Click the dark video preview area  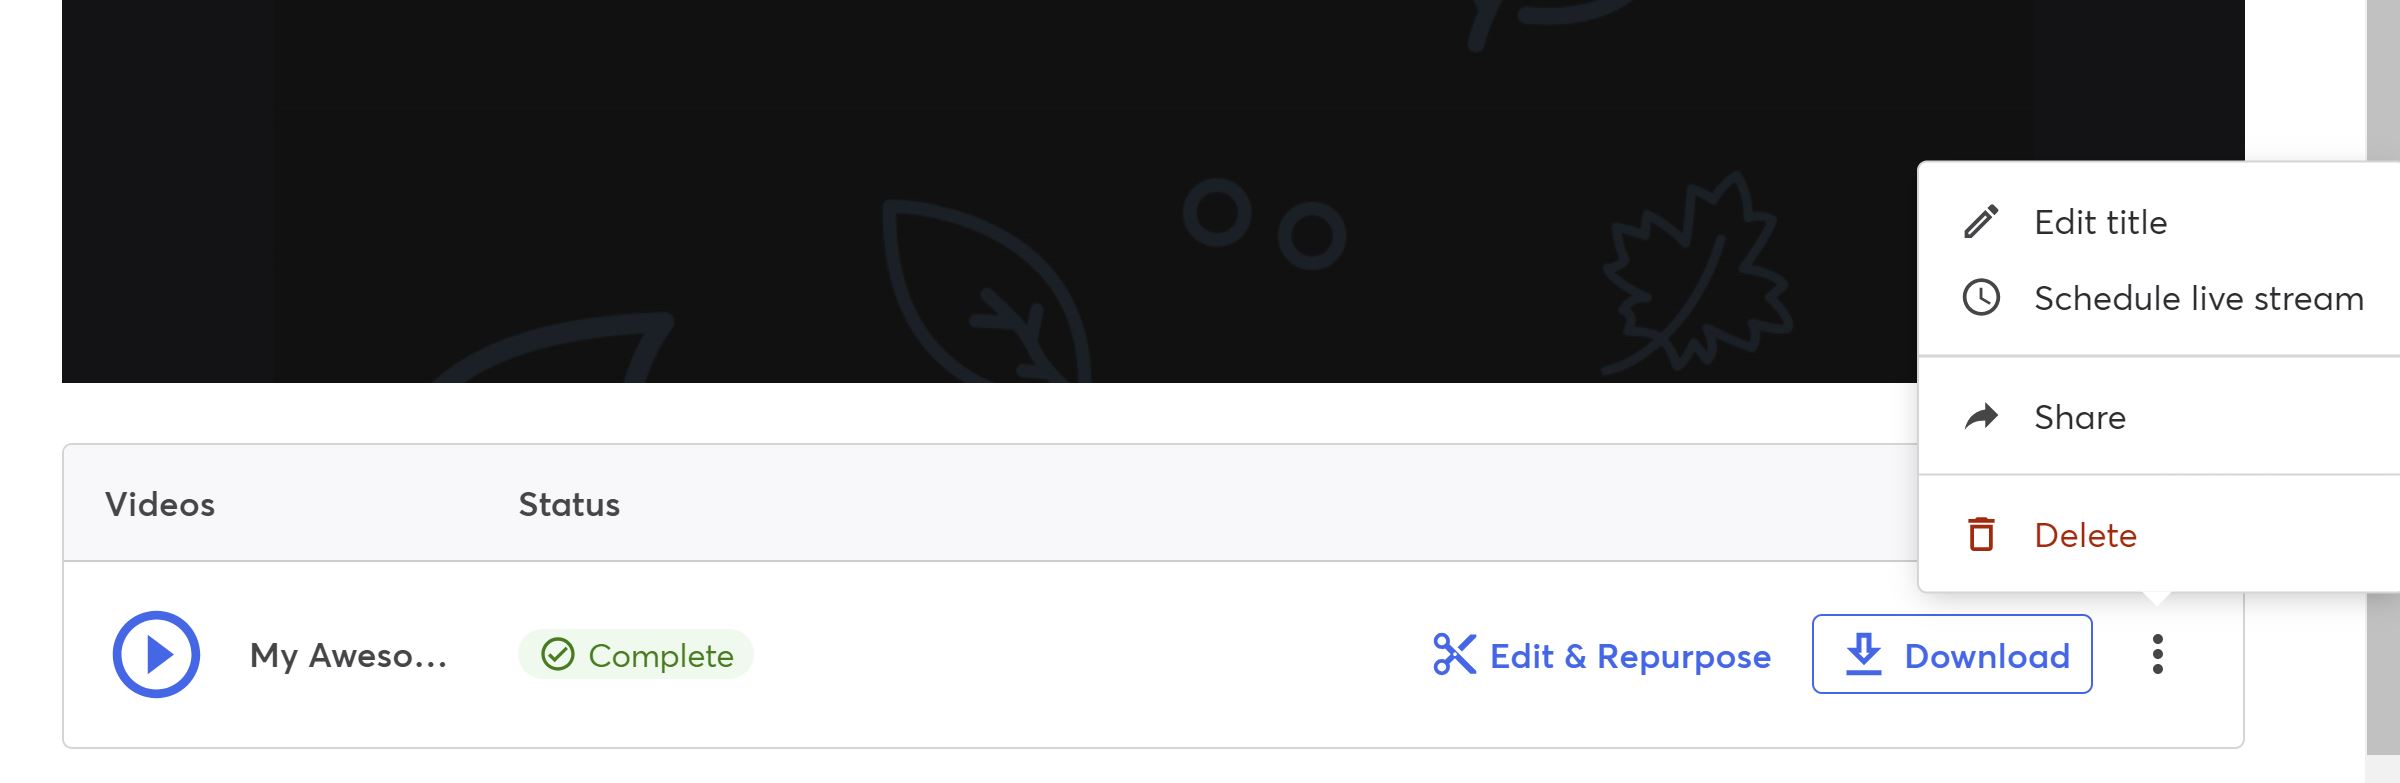tap(990, 191)
